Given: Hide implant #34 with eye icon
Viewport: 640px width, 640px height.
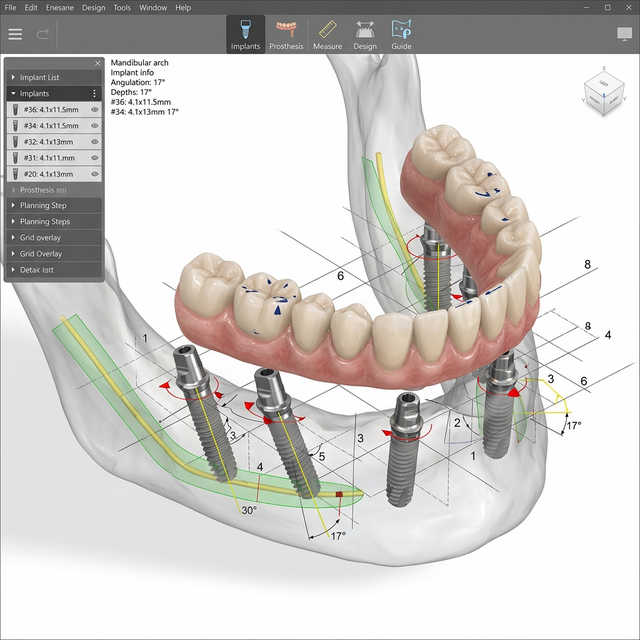Looking at the screenshot, I should [95, 126].
